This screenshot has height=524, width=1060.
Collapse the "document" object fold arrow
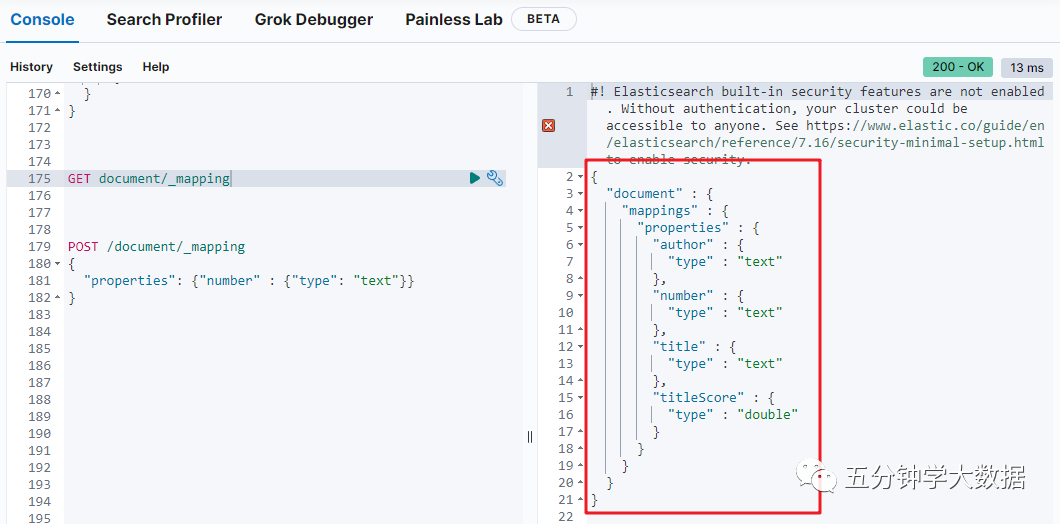coord(581,194)
